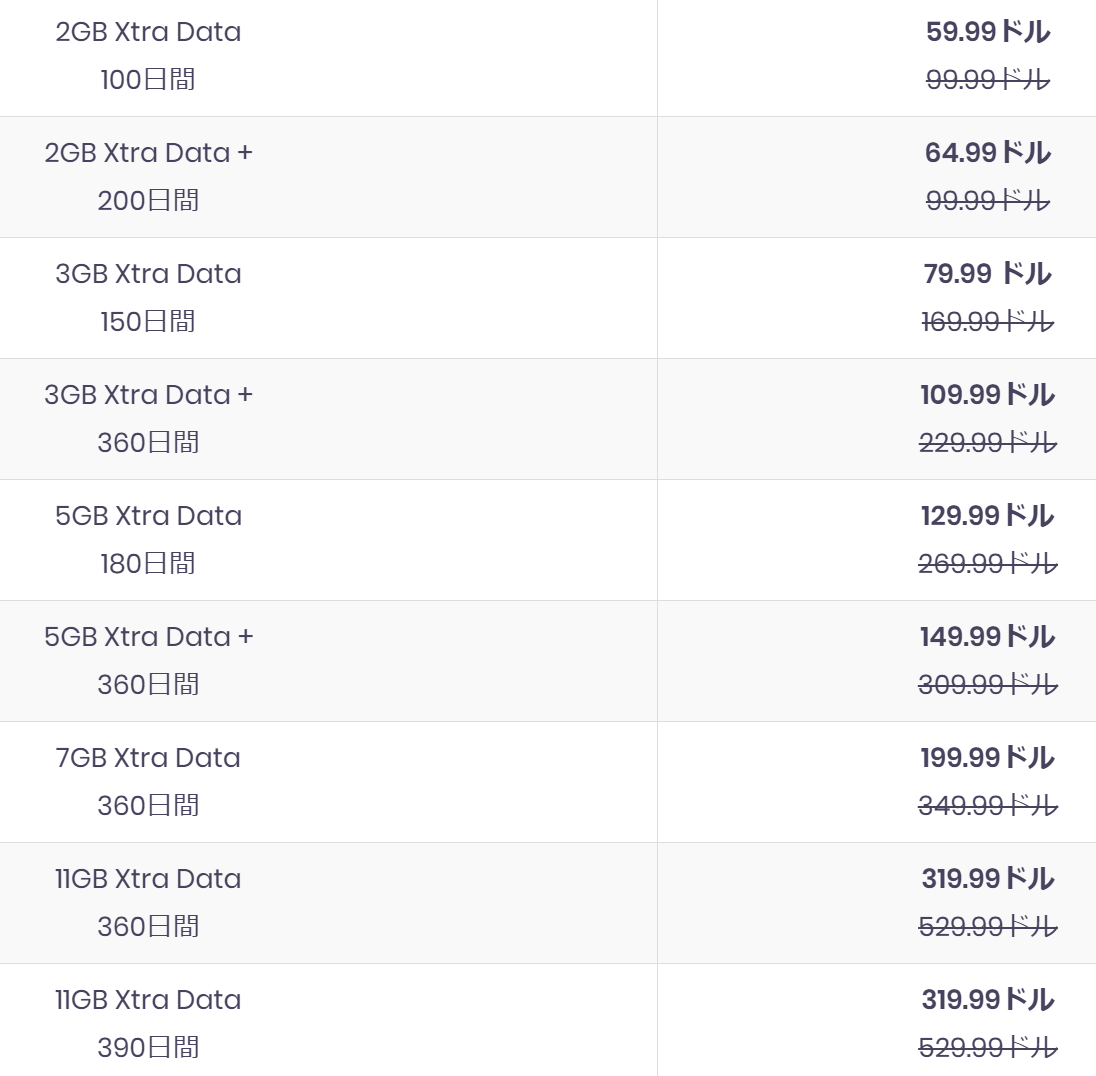The height and width of the screenshot is (1076, 1096).
Task: Click the 199.99ドル price
Action: [988, 758]
